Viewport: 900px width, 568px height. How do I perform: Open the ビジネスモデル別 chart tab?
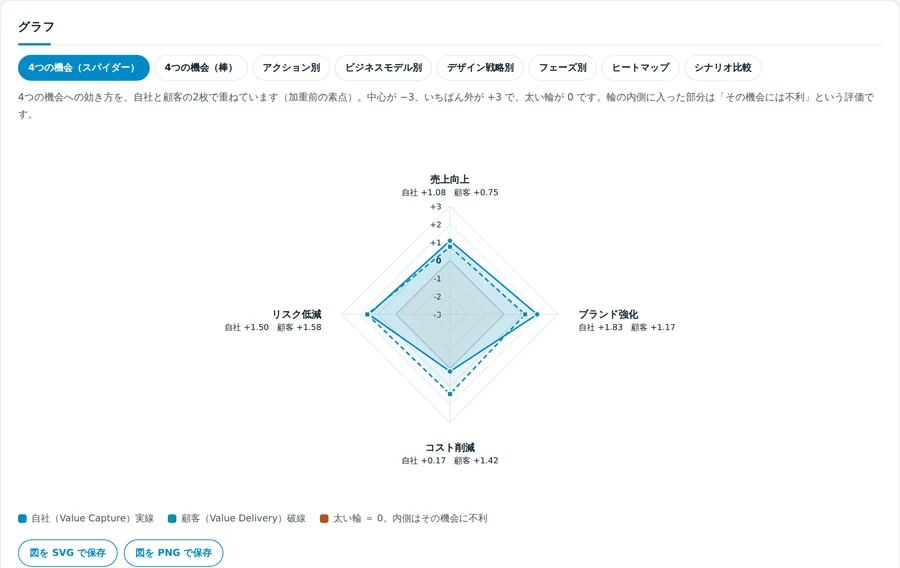[383, 68]
